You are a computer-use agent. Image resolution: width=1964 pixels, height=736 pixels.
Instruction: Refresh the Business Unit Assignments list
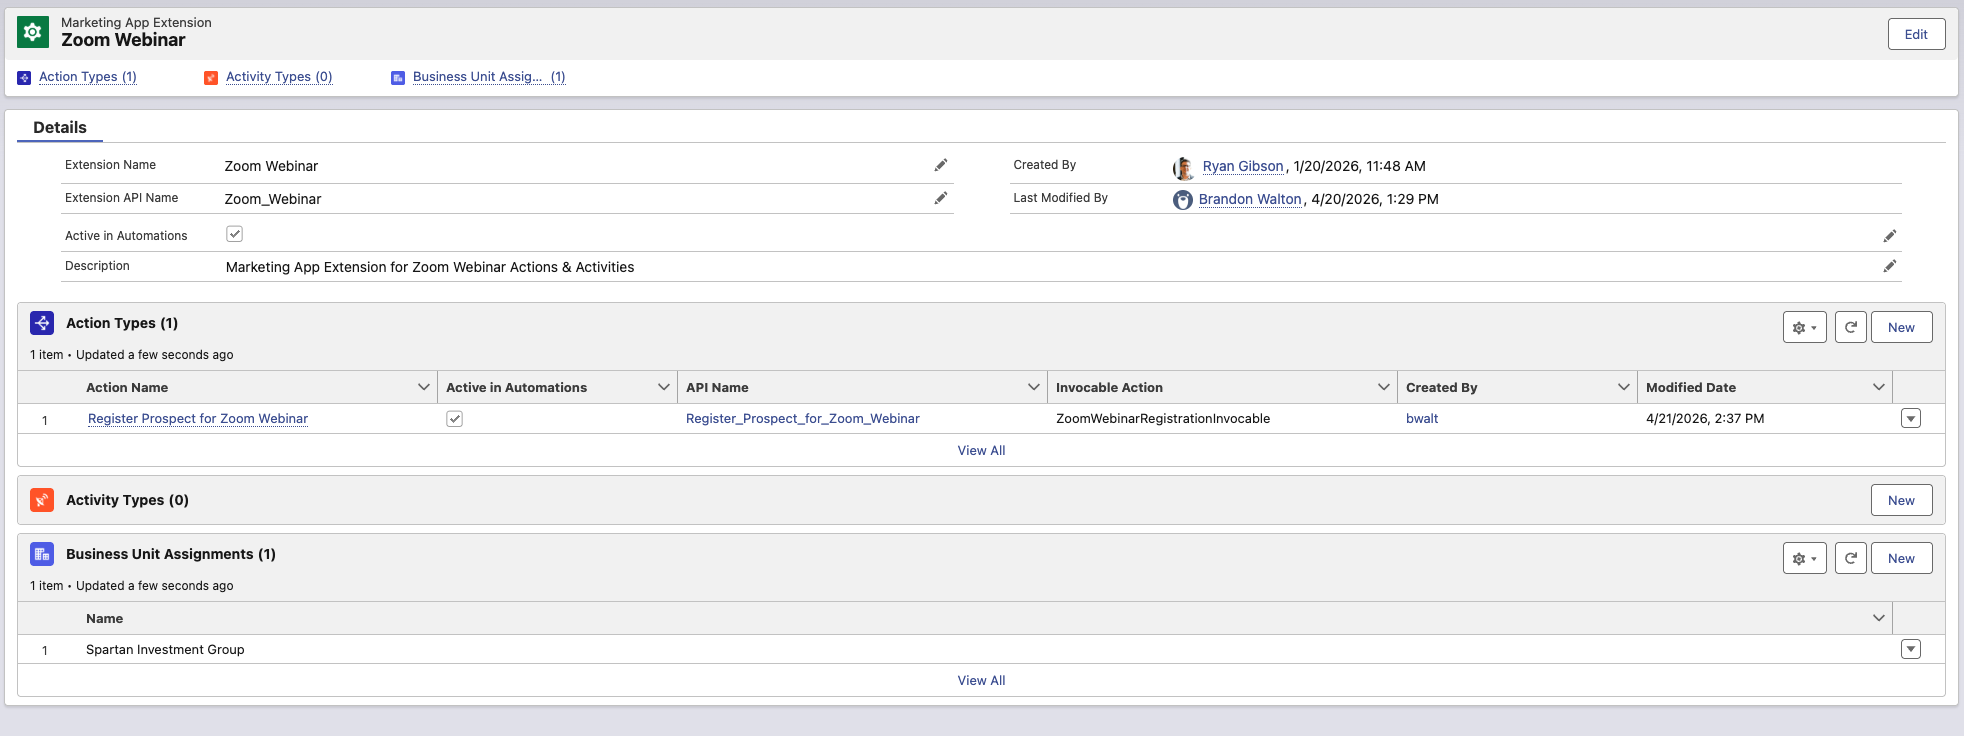[x=1851, y=558]
